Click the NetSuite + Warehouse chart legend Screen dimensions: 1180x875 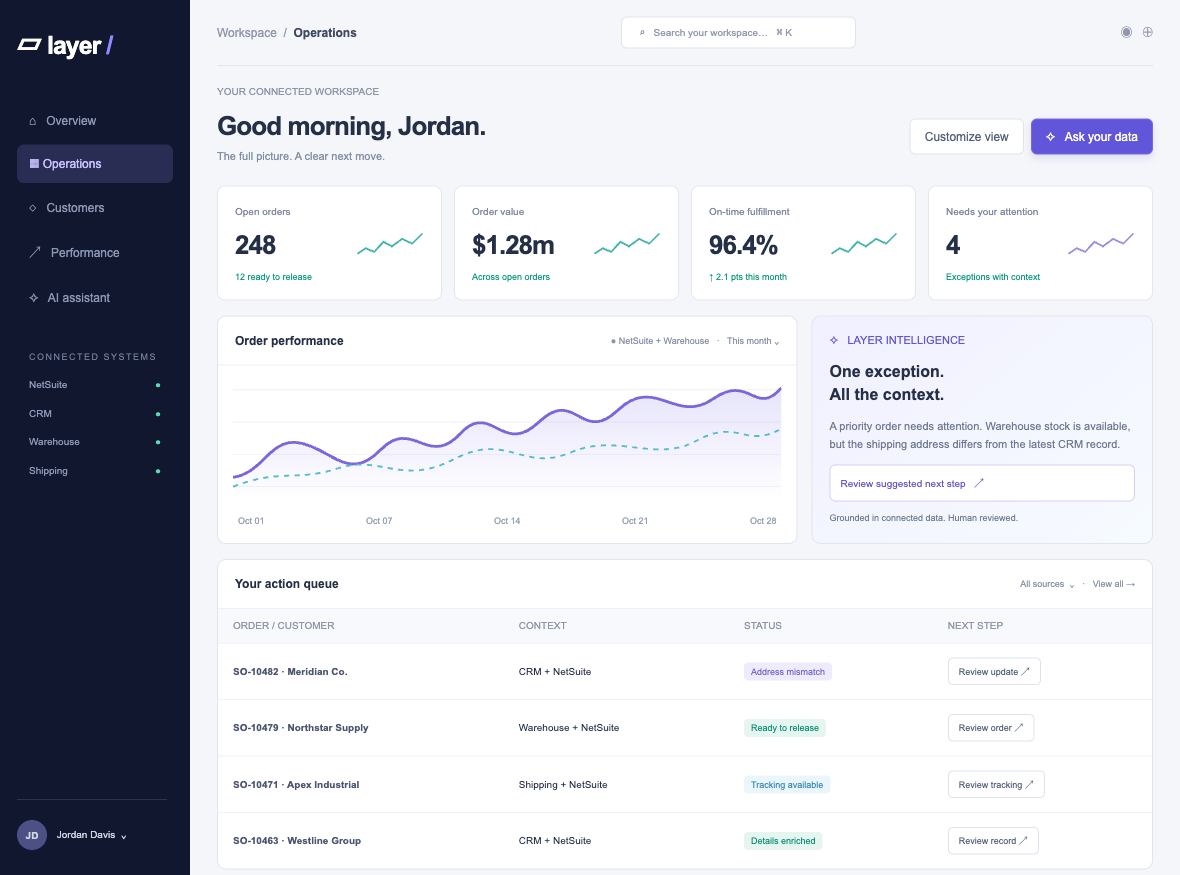660,341
